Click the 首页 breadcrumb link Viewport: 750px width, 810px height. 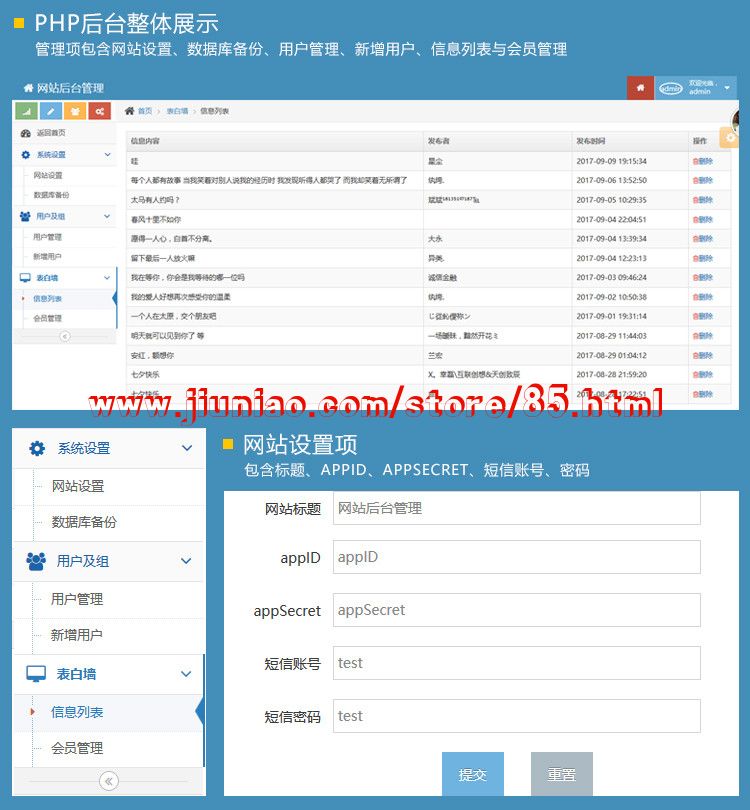coord(145,111)
